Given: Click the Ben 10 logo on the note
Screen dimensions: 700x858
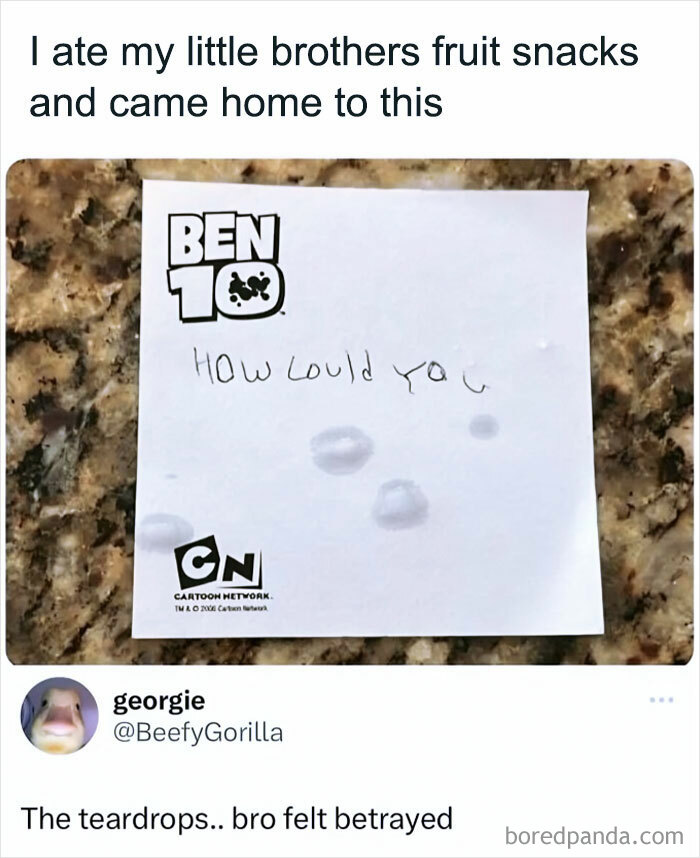Looking at the screenshot, I should (225, 266).
